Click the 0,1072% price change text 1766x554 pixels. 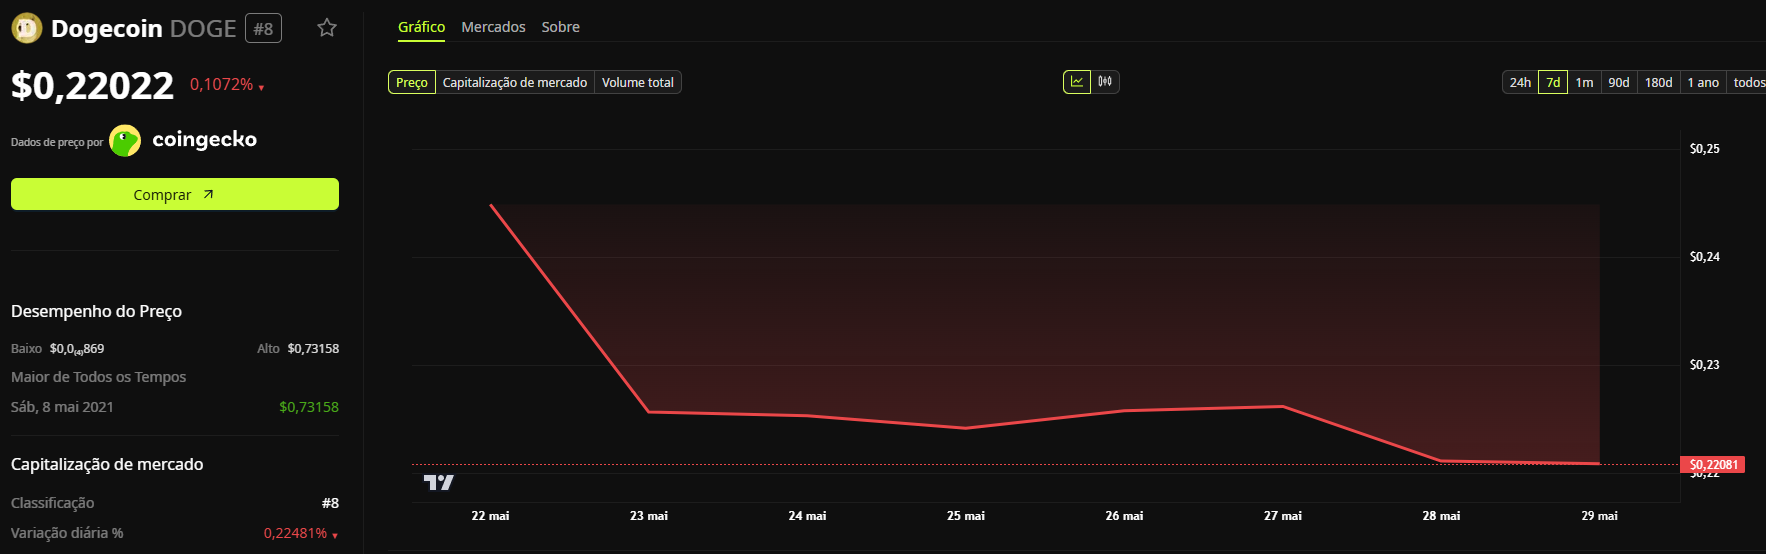click(x=221, y=85)
